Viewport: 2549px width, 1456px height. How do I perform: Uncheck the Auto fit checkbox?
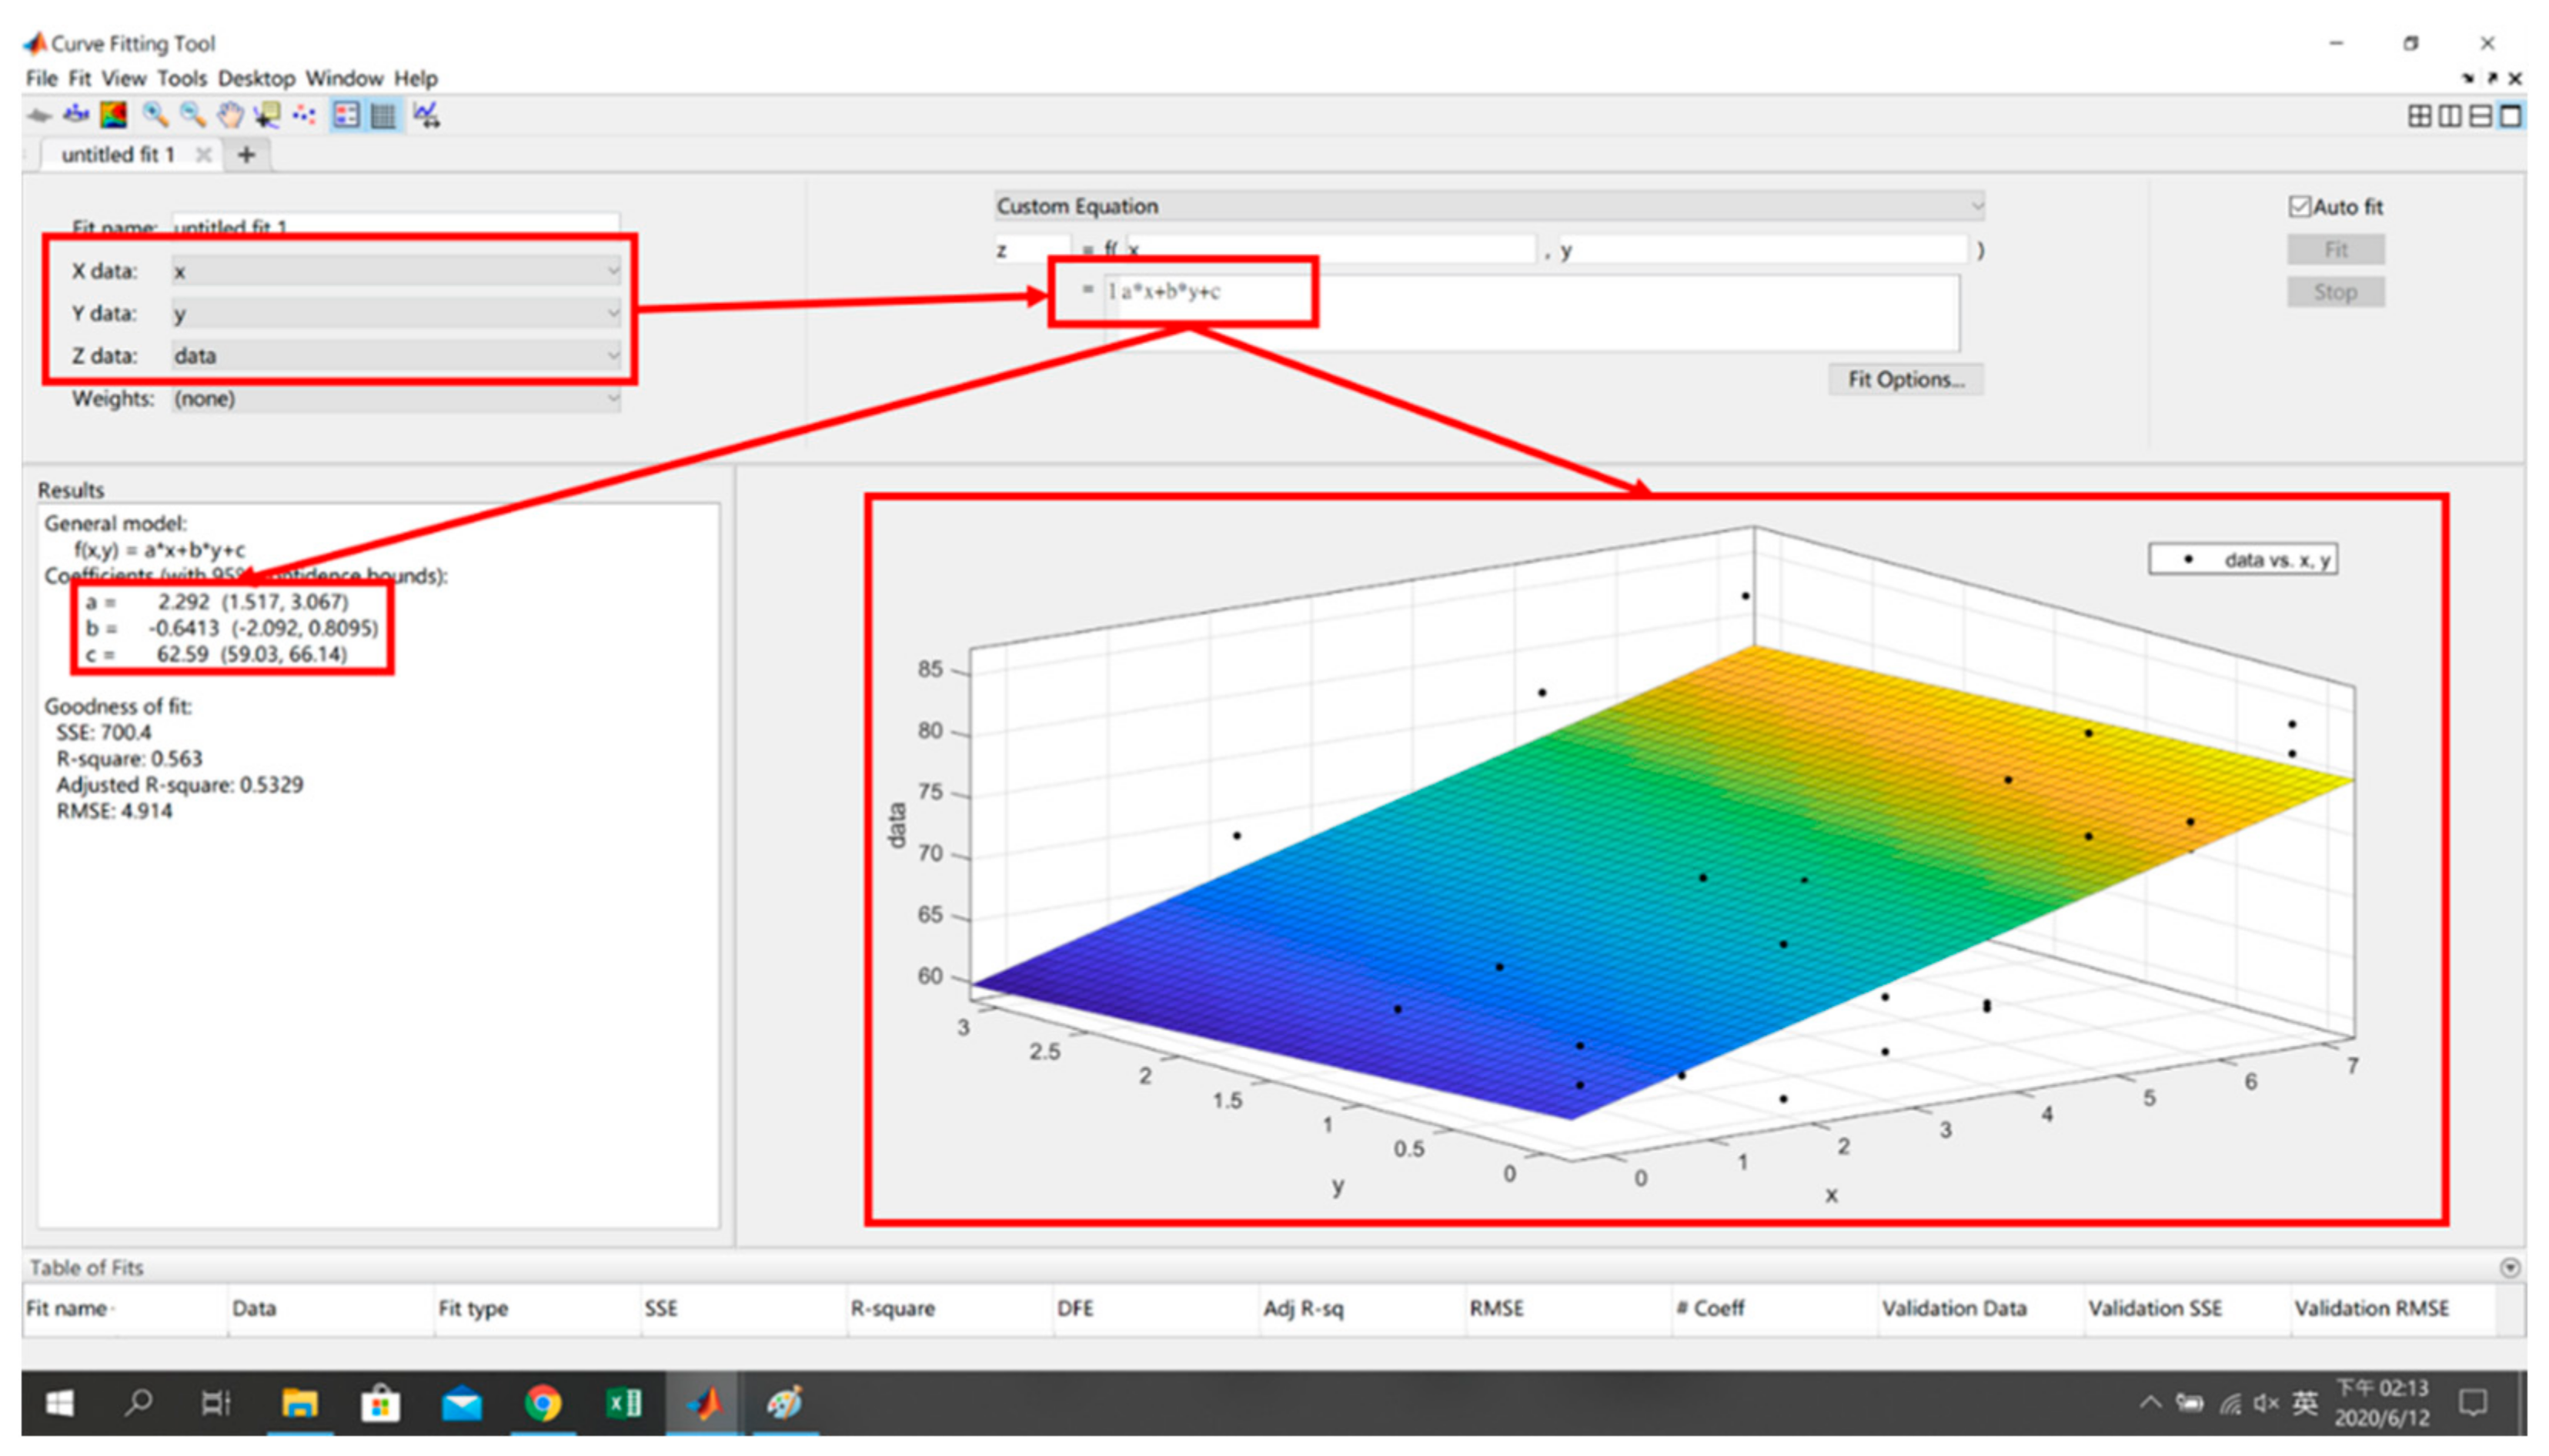click(x=2298, y=207)
